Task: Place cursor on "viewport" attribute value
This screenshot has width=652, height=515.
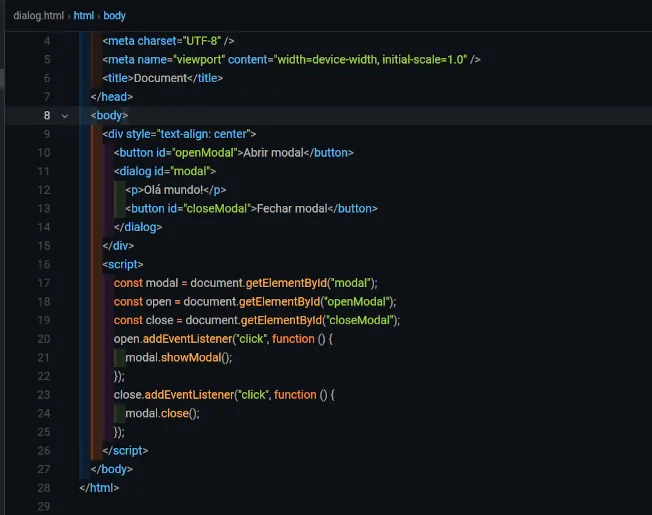Action: [x=199, y=59]
